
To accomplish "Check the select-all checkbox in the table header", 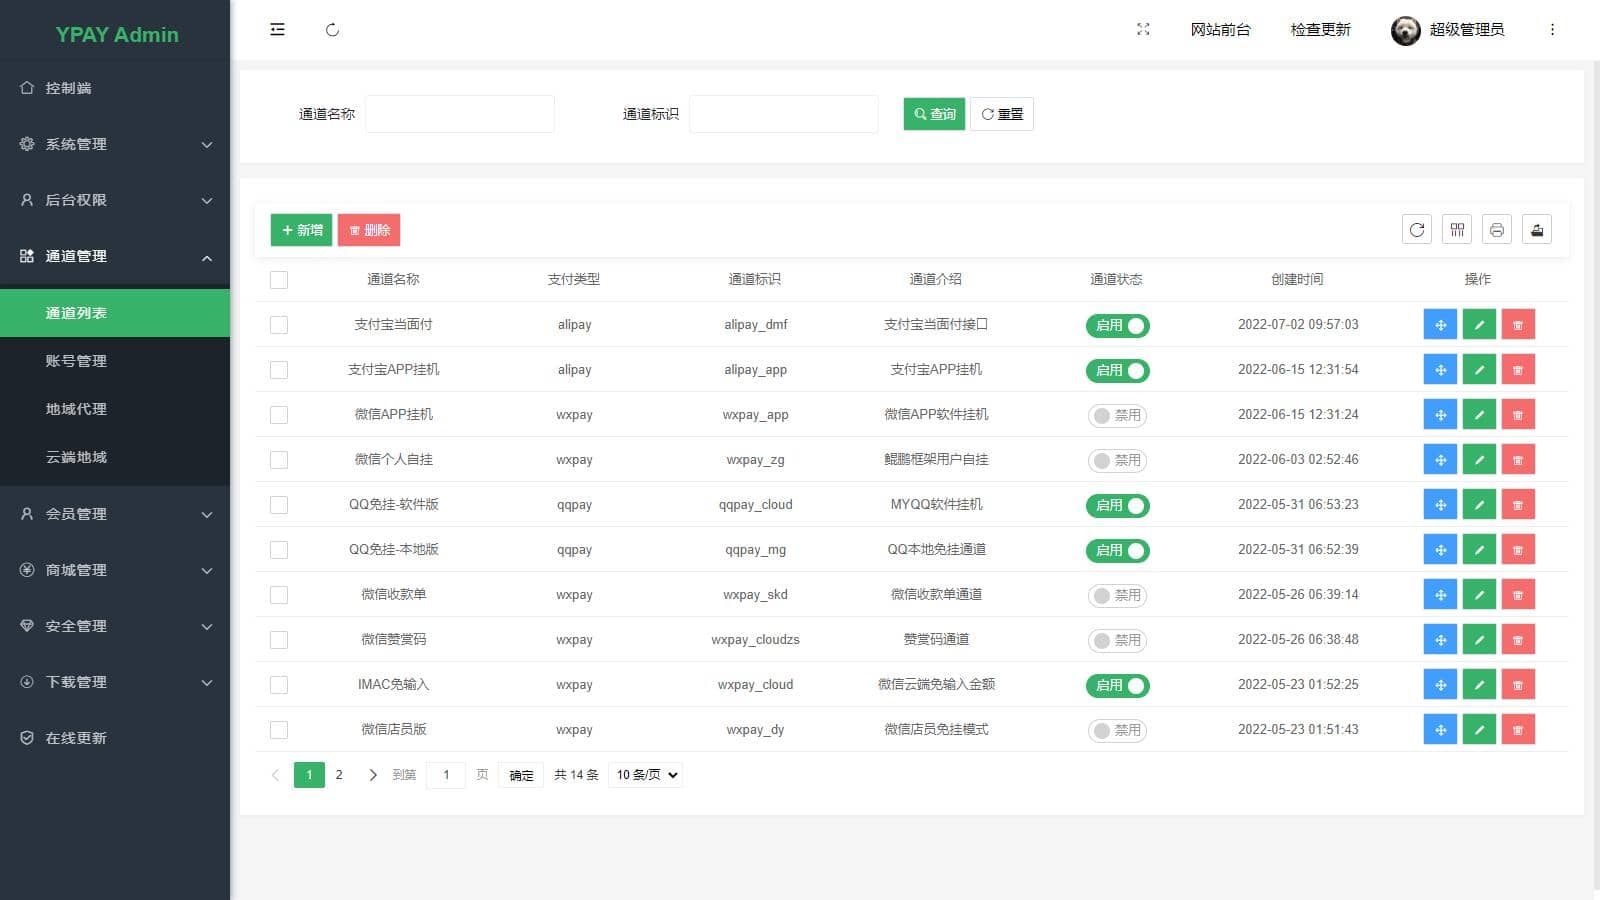I will click(278, 280).
